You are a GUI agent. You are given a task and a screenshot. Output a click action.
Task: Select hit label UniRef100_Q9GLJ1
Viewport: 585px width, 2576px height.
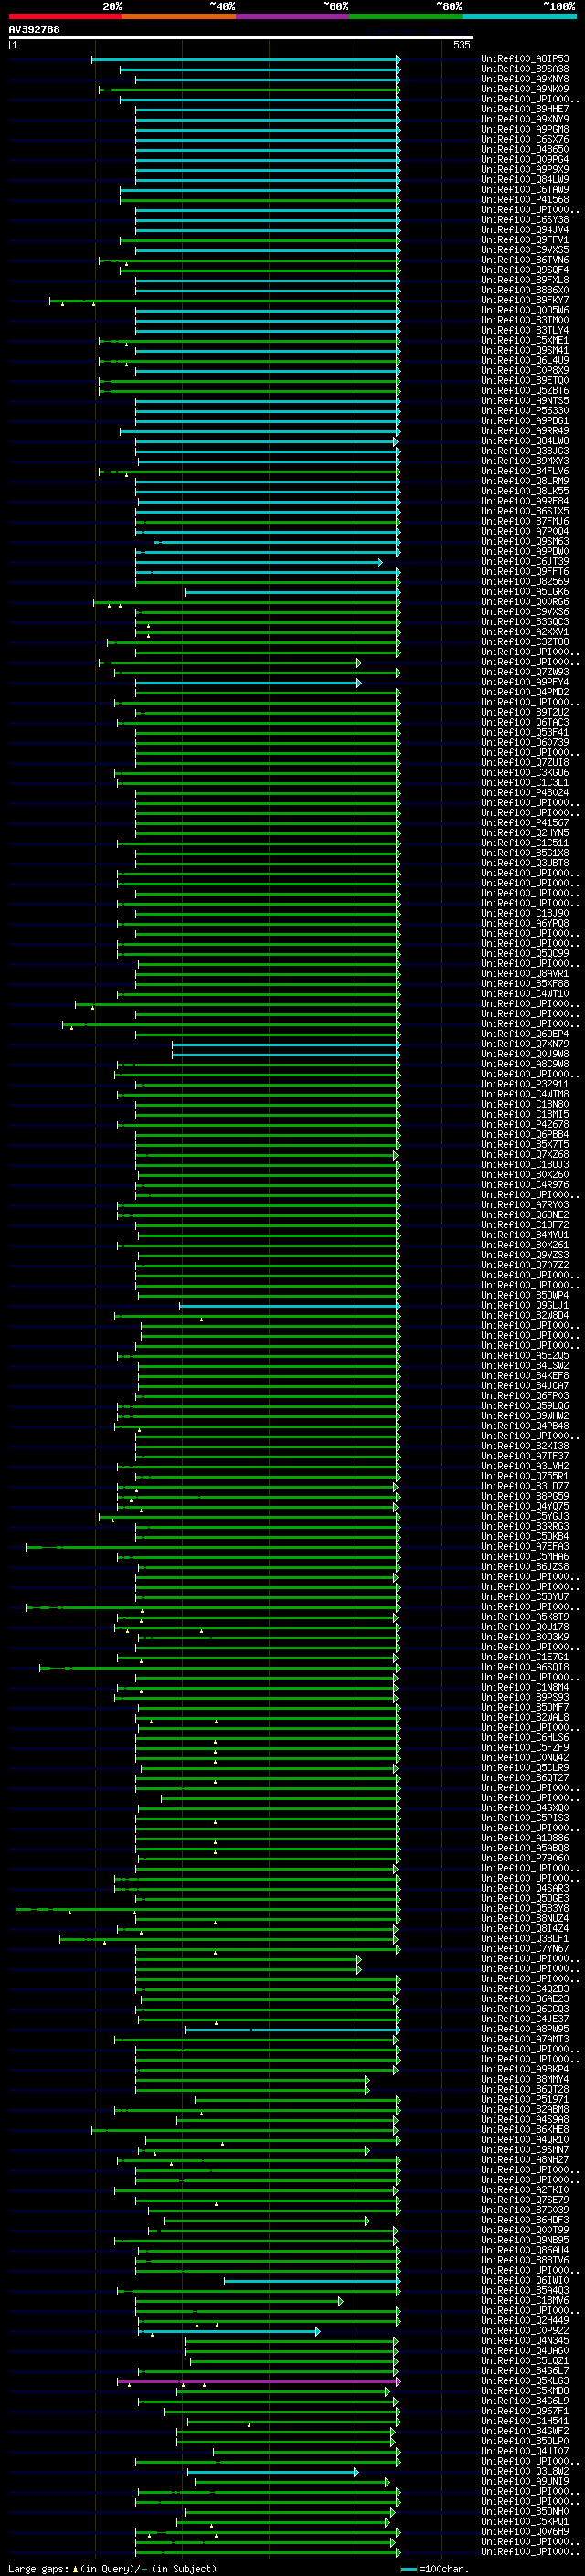[x=525, y=1305]
